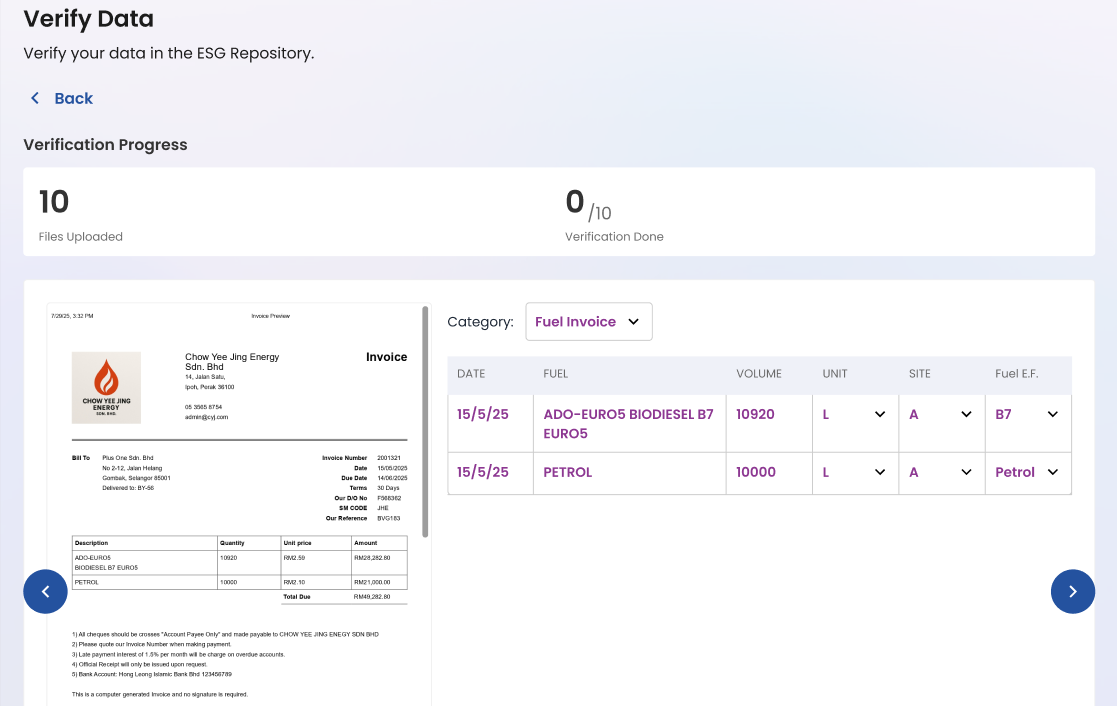Open the SITE dropdown in the PETROL row
This screenshot has width=1117, height=706.
(965, 472)
